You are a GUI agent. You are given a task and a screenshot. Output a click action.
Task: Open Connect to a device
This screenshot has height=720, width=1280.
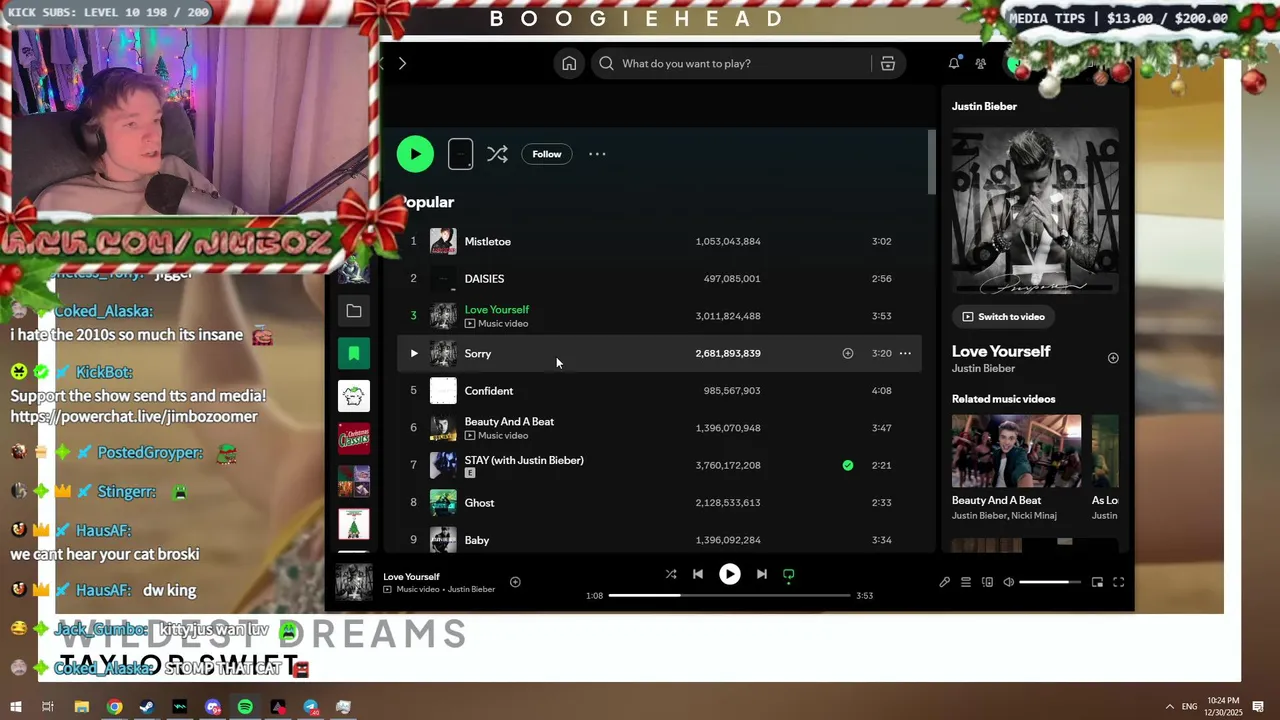[987, 582]
